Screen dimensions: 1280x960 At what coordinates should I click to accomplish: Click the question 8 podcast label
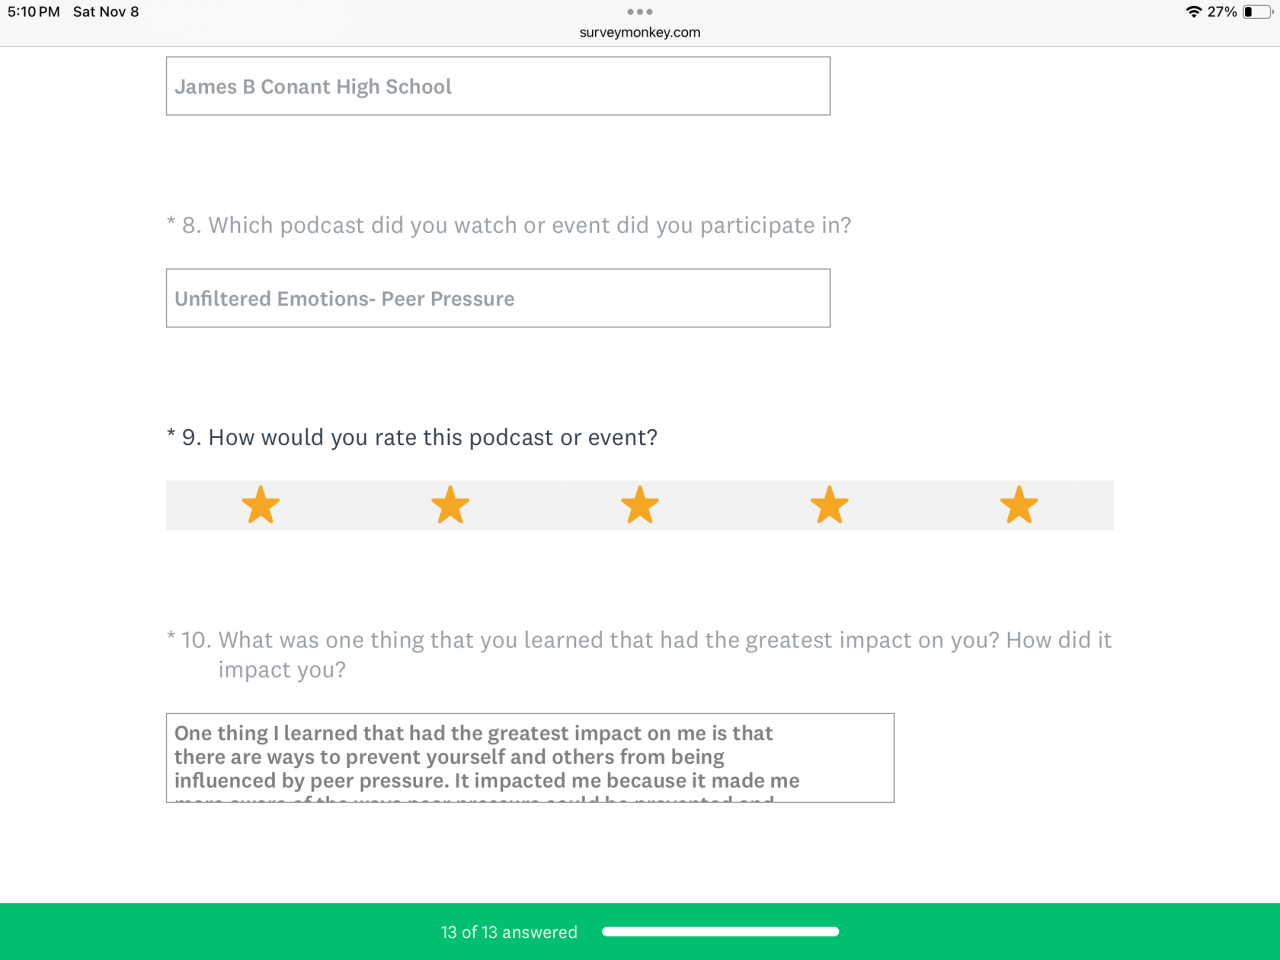516,226
